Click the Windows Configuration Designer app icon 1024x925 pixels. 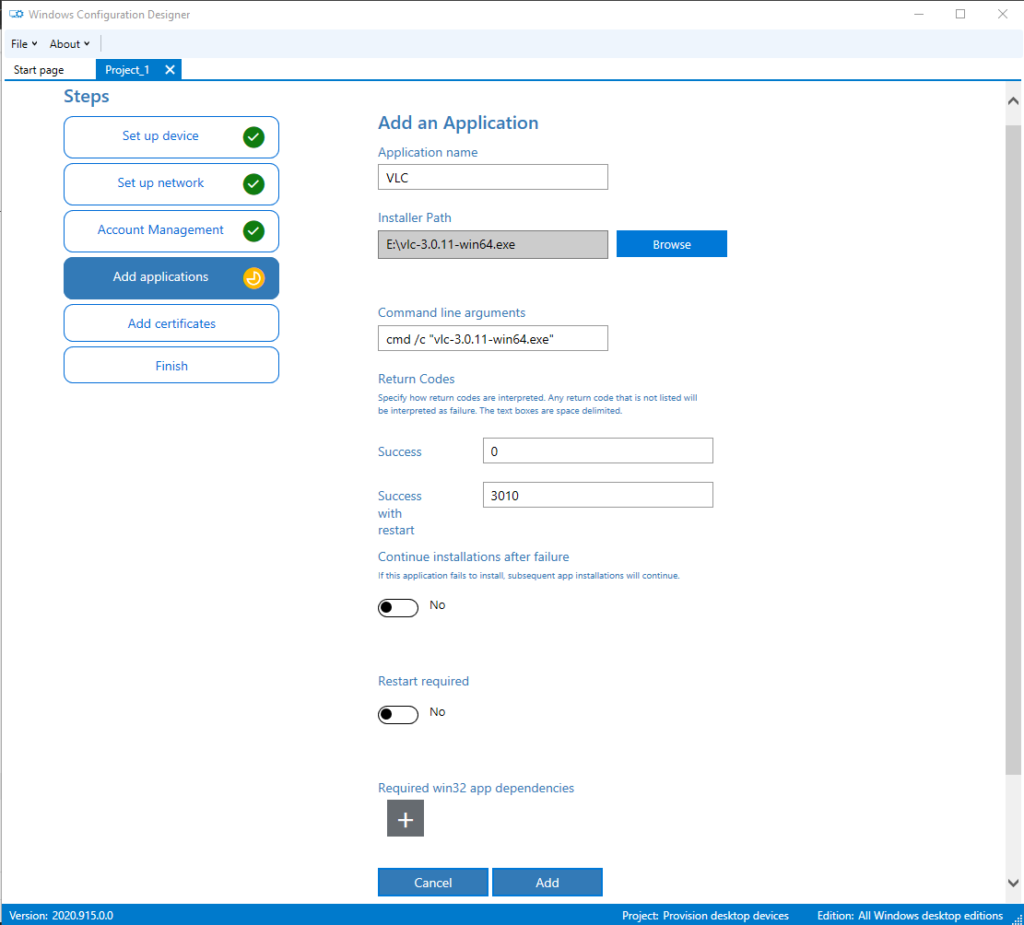pos(16,15)
